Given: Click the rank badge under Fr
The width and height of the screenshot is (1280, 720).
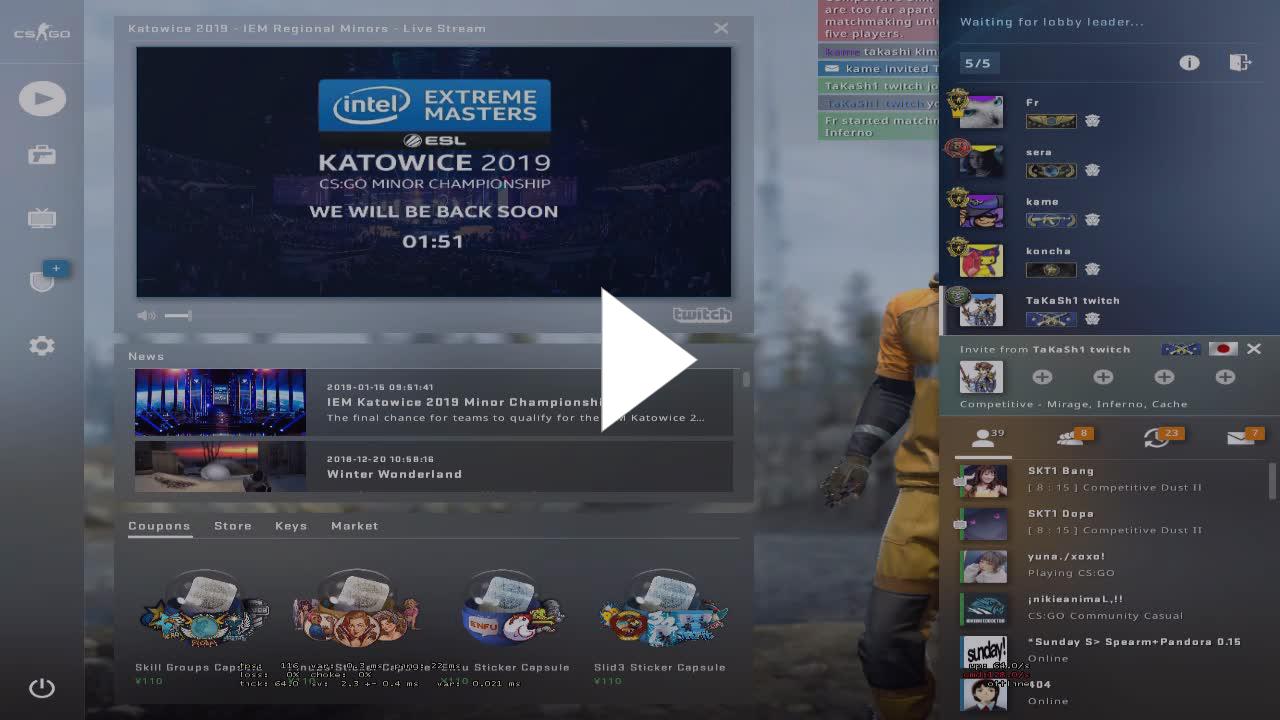Looking at the screenshot, I should point(1051,121).
